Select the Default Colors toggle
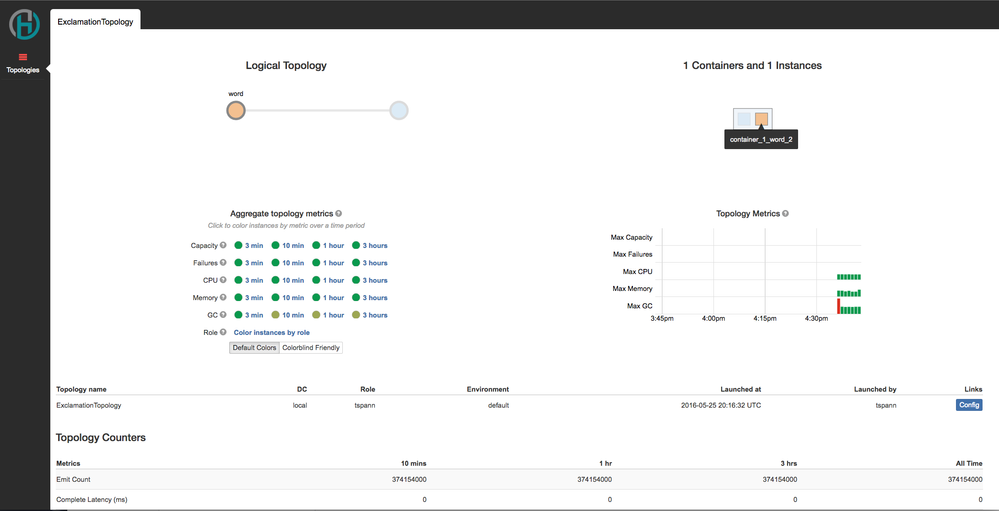999x511 pixels. 254,348
